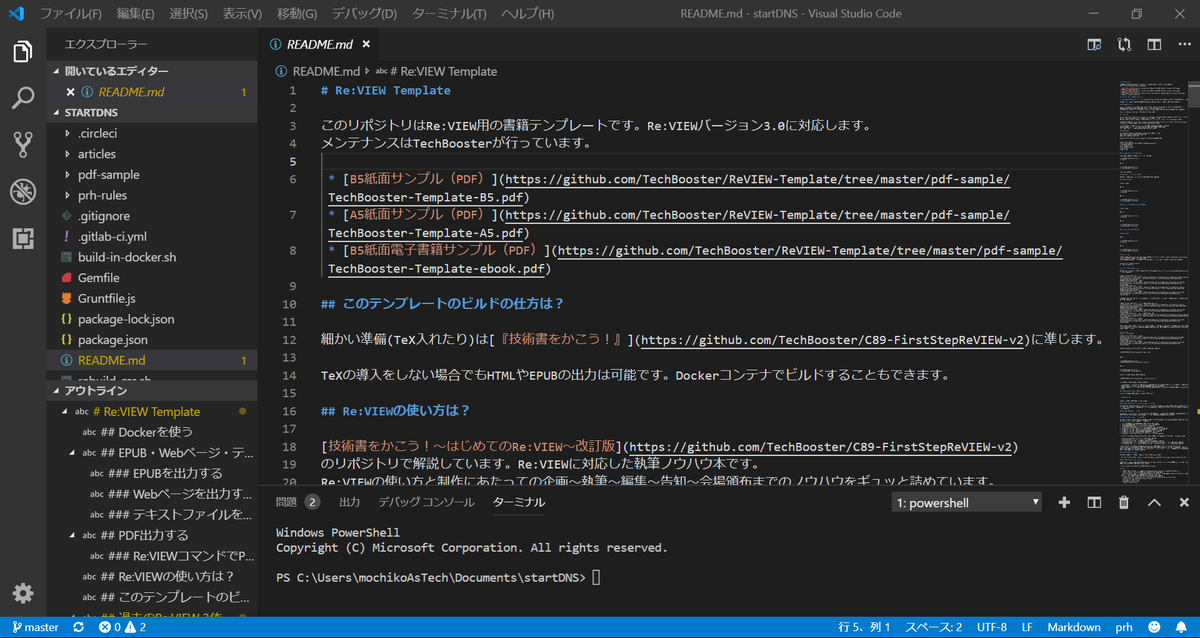Click the feedback smiley in status bar
Image resolution: width=1200 pixels, height=638 pixels.
point(1155,627)
